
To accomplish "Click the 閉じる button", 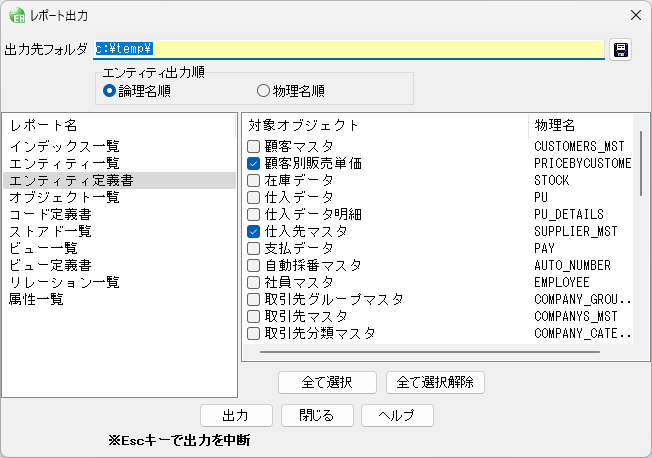I will click(317, 415).
